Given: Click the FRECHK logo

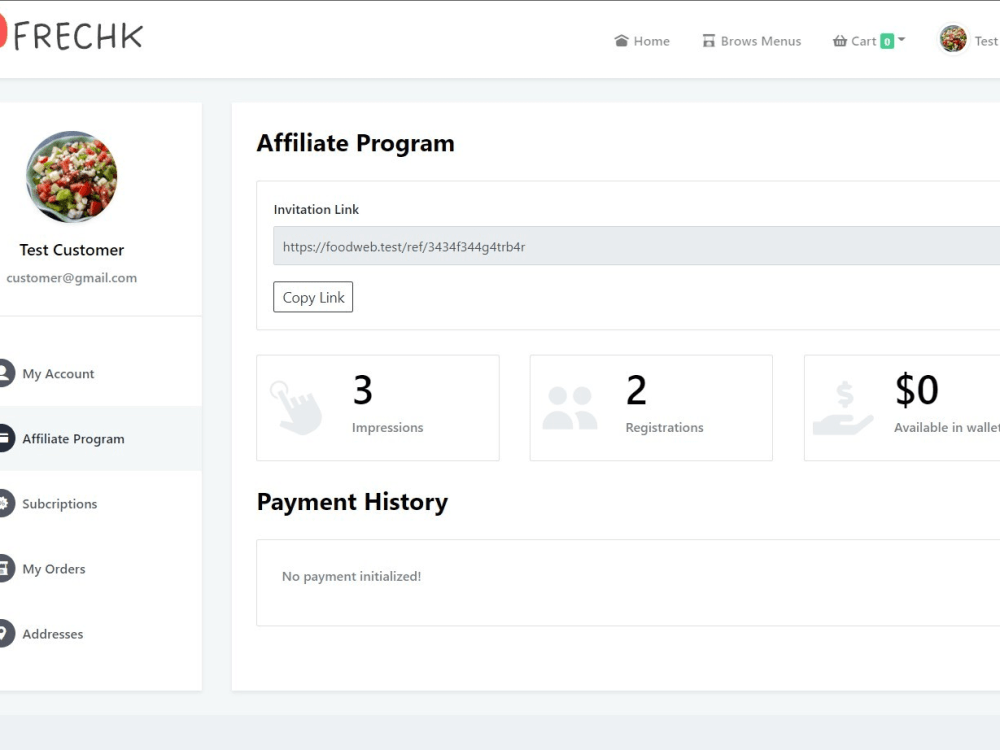Looking at the screenshot, I should pos(70,36).
